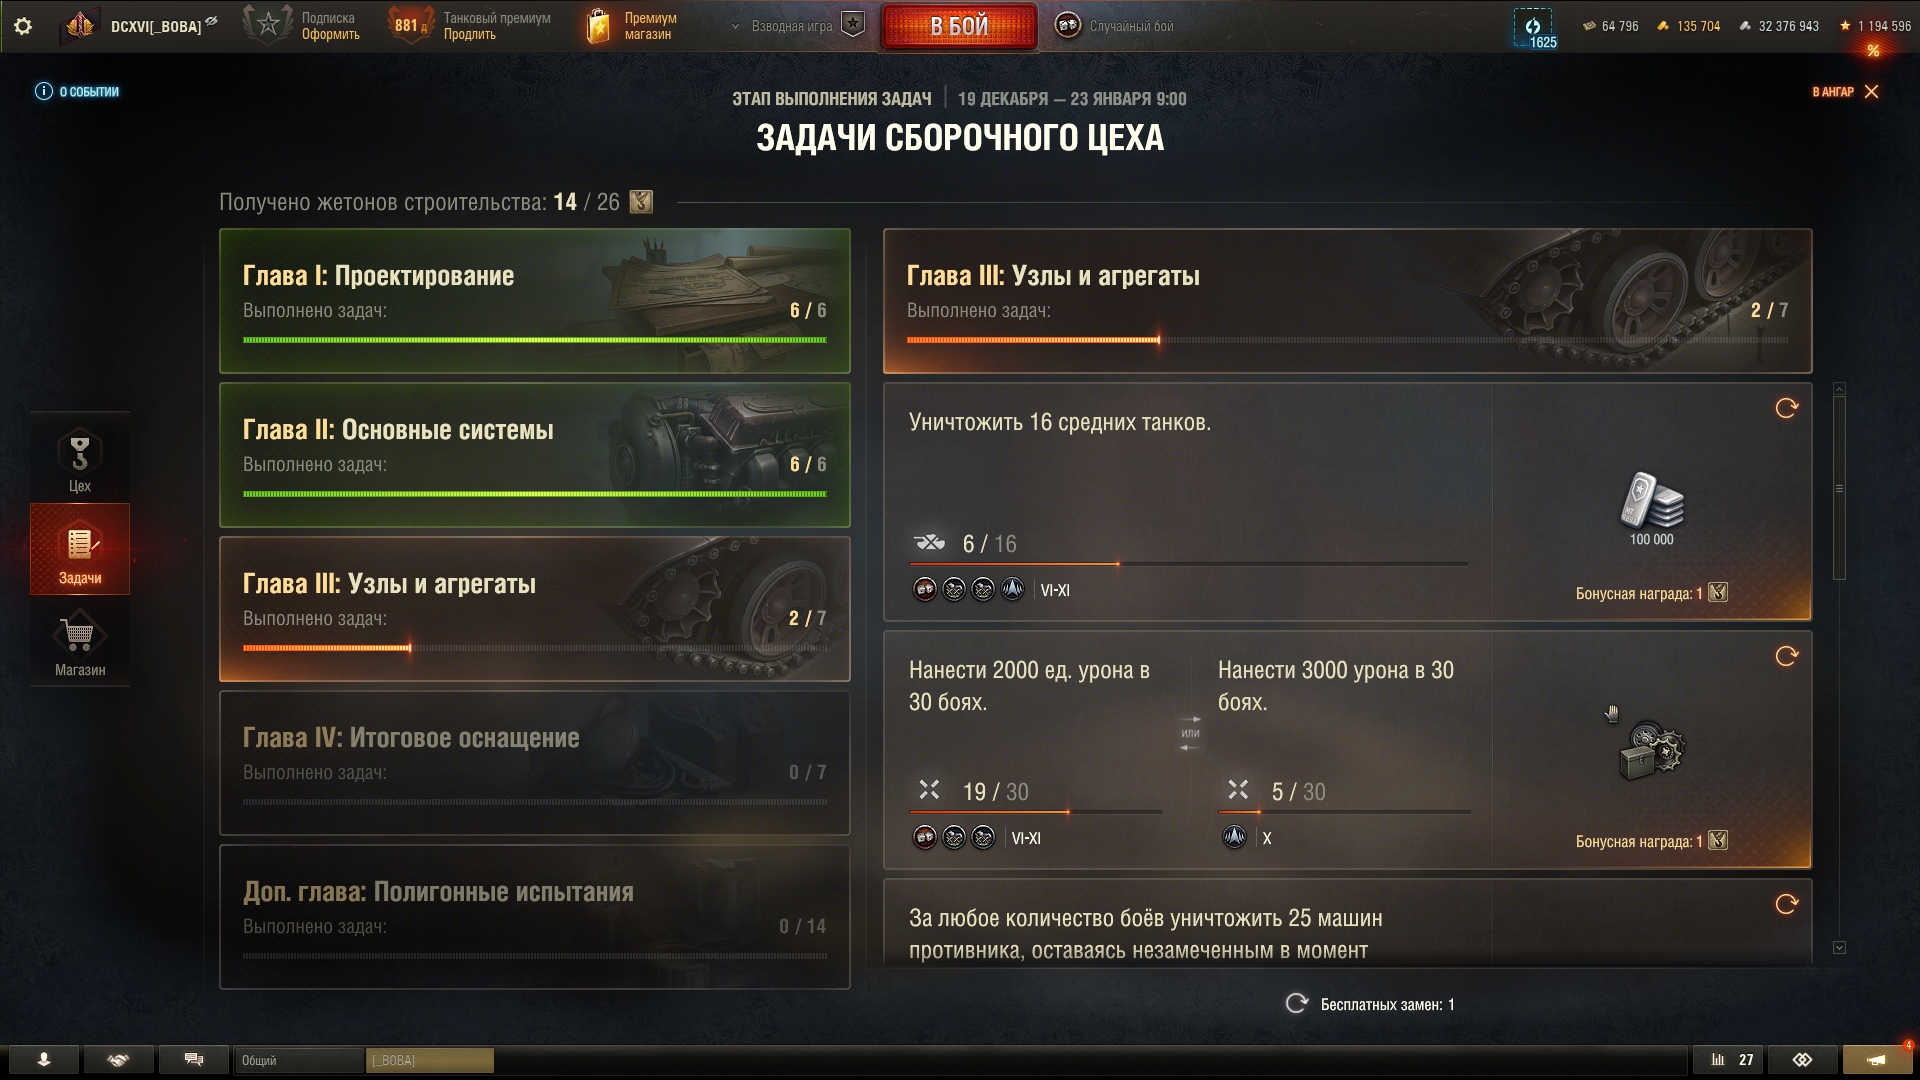Select Глава I: Проектирование chapter card
This screenshot has width=1920, height=1080.
(535, 301)
